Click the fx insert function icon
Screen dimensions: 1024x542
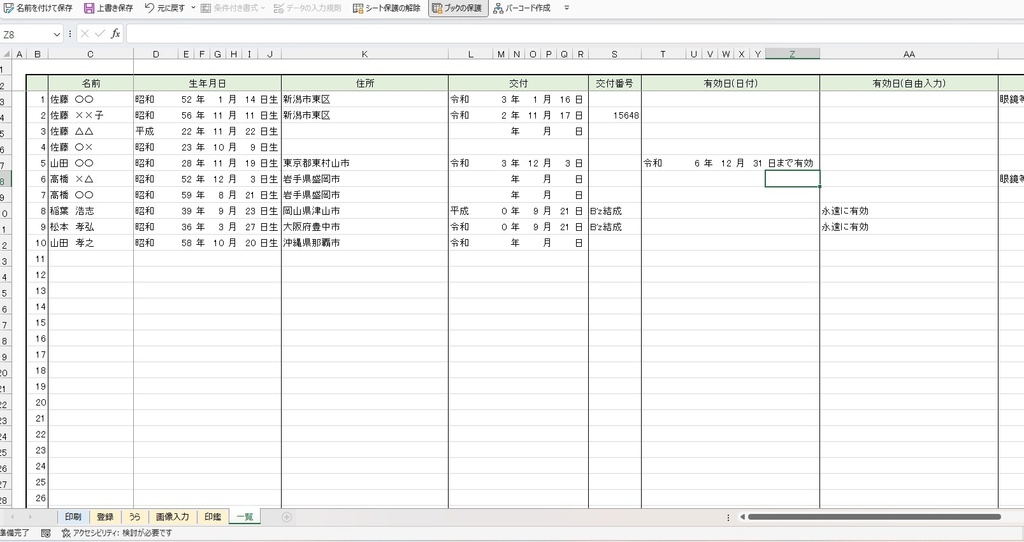click(x=116, y=34)
